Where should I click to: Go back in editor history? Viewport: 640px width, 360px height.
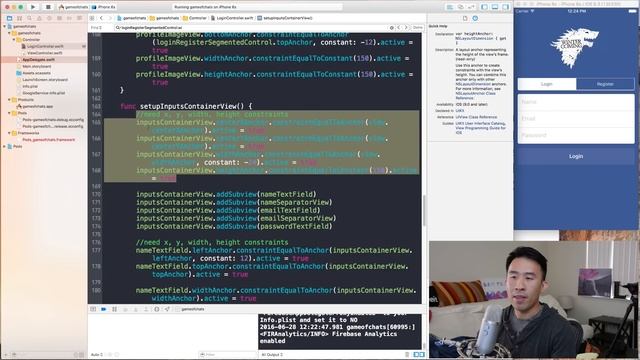coord(102,18)
